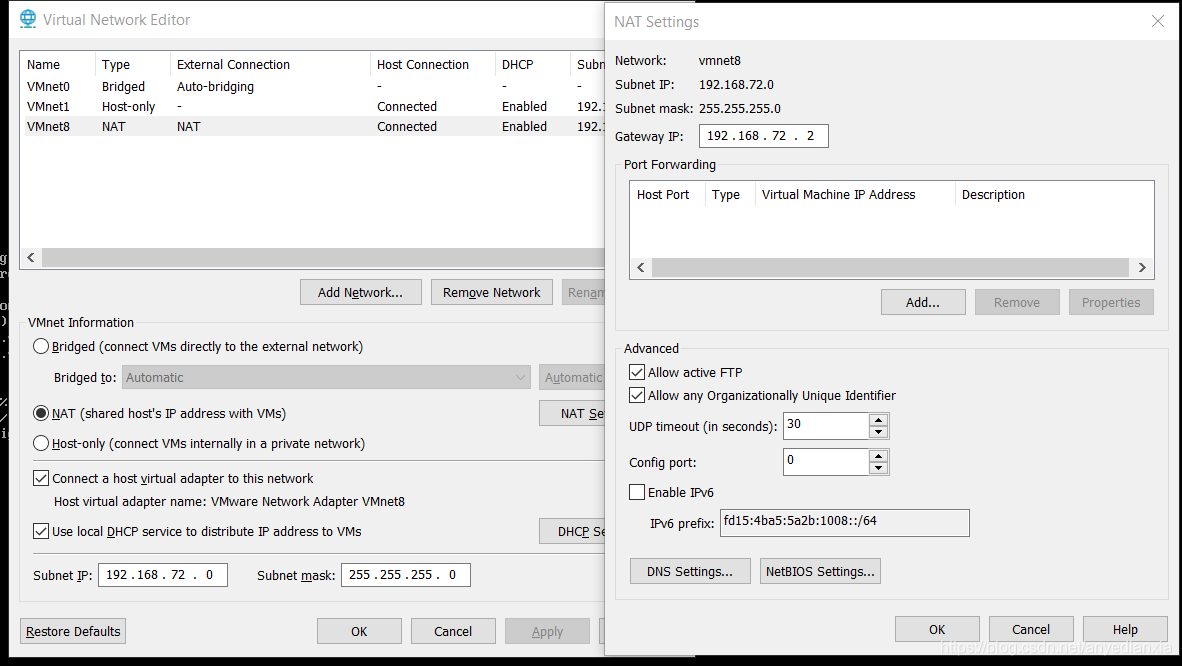Click the DHCP column header
This screenshot has height=666, width=1182.
[x=533, y=65]
